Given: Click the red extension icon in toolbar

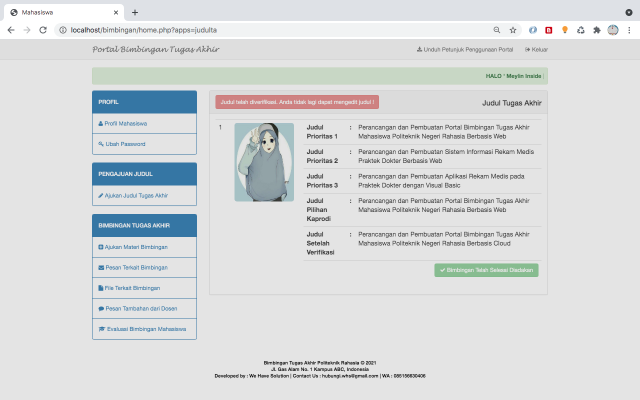Looking at the screenshot, I should 549,30.
